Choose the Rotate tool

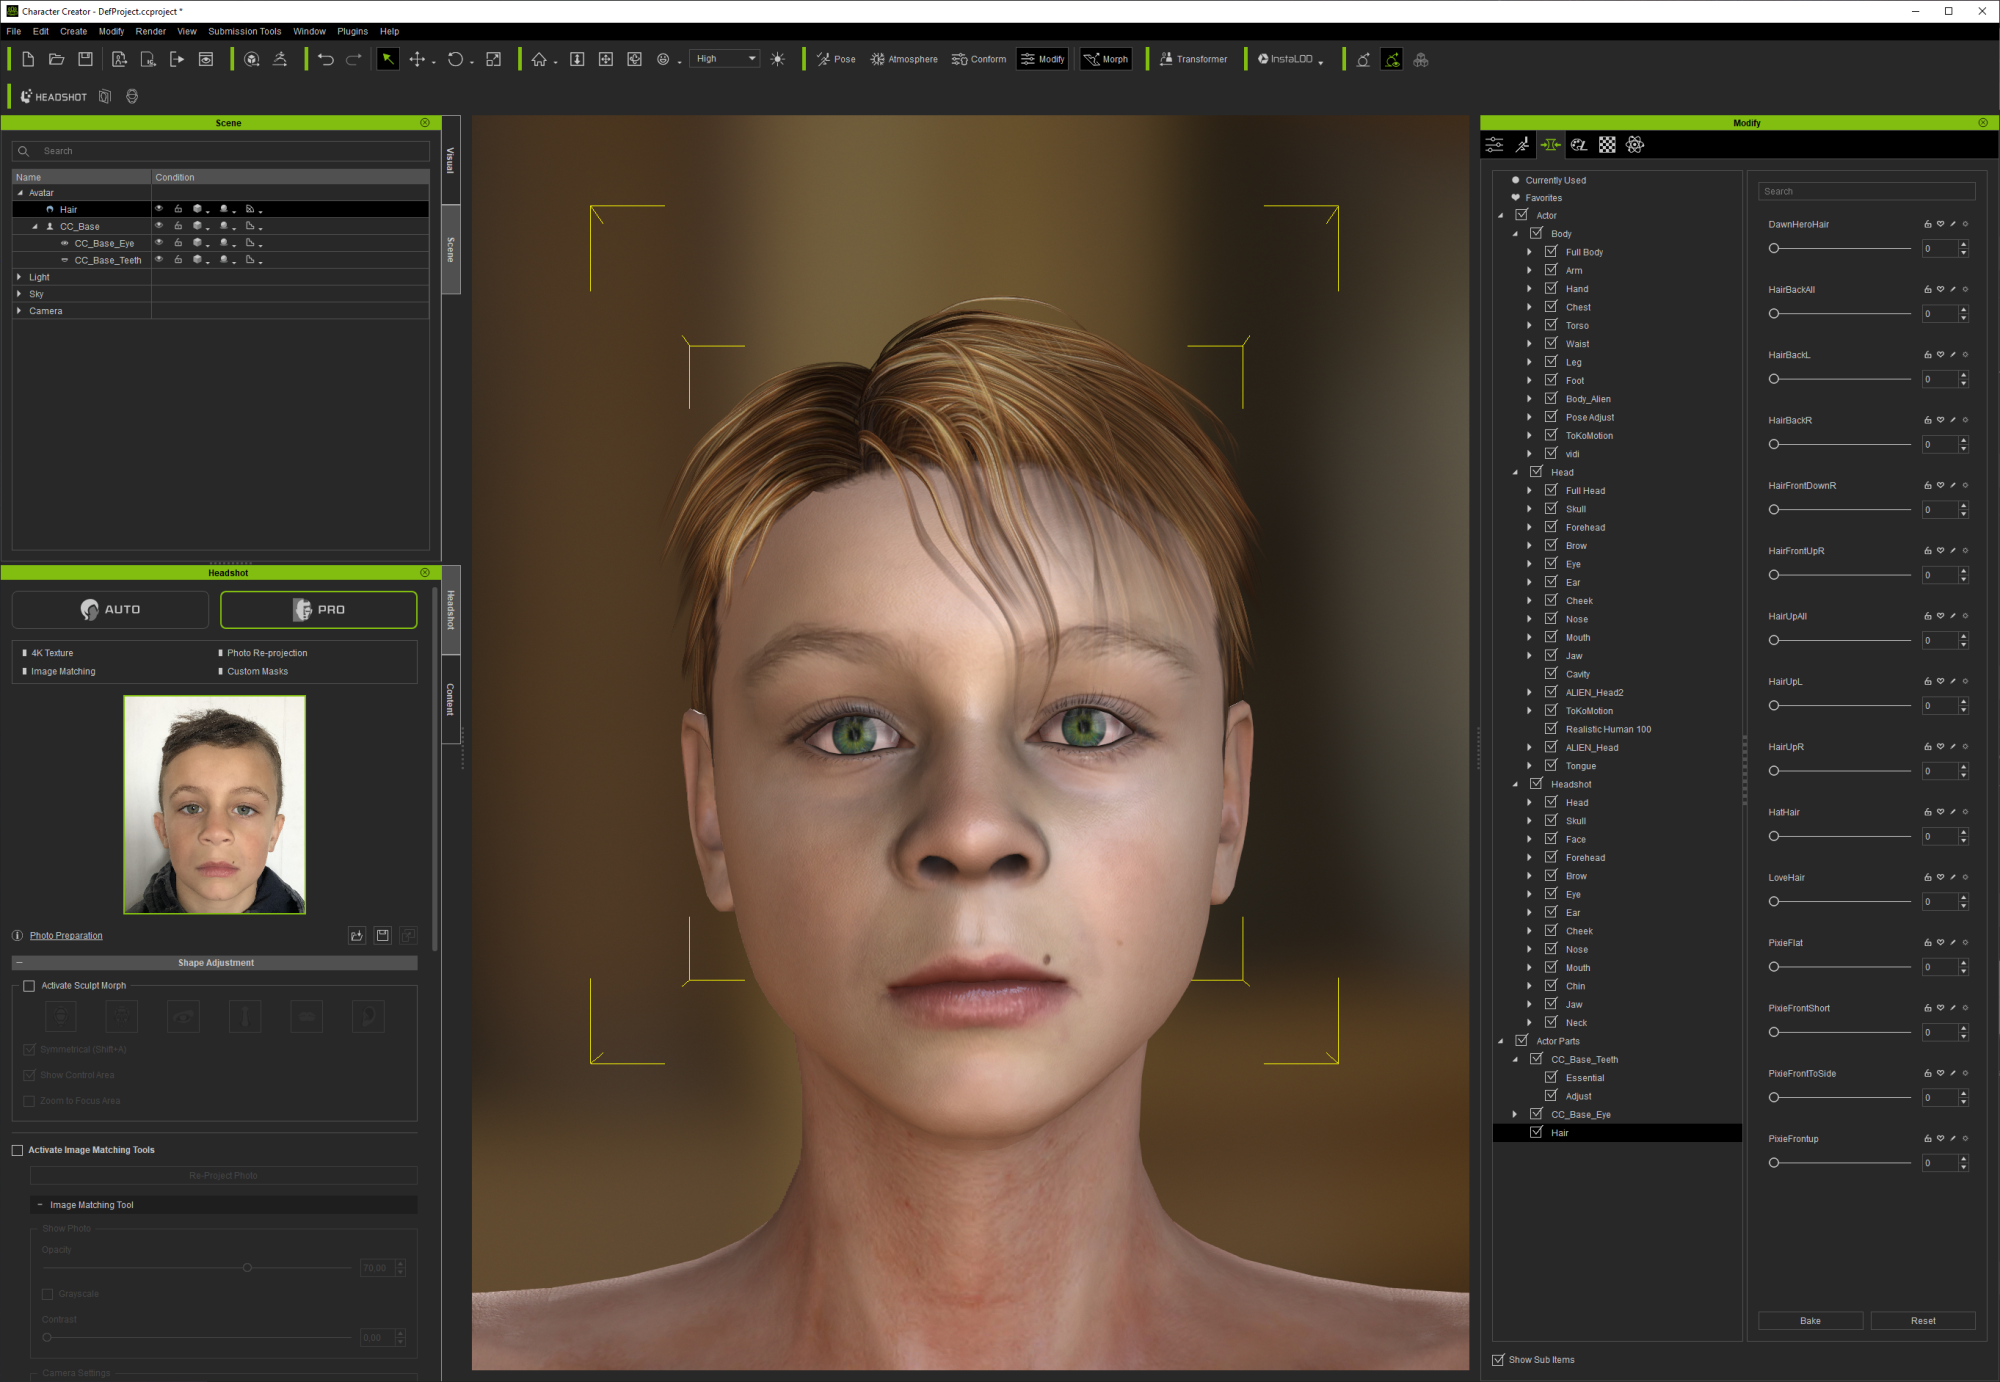[x=455, y=59]
